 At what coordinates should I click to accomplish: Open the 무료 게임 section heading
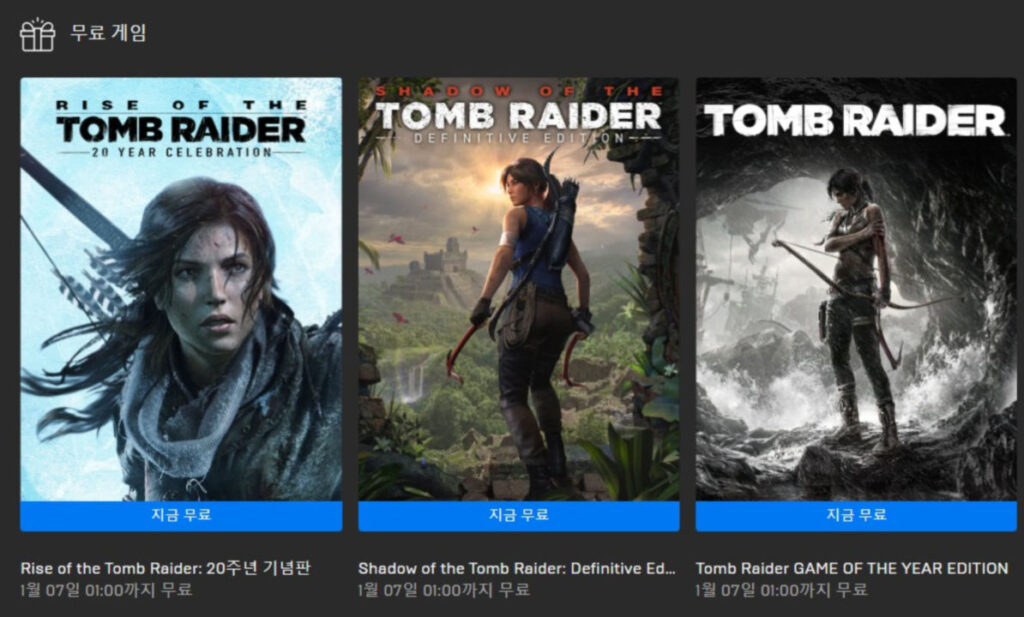pos(108,33)
